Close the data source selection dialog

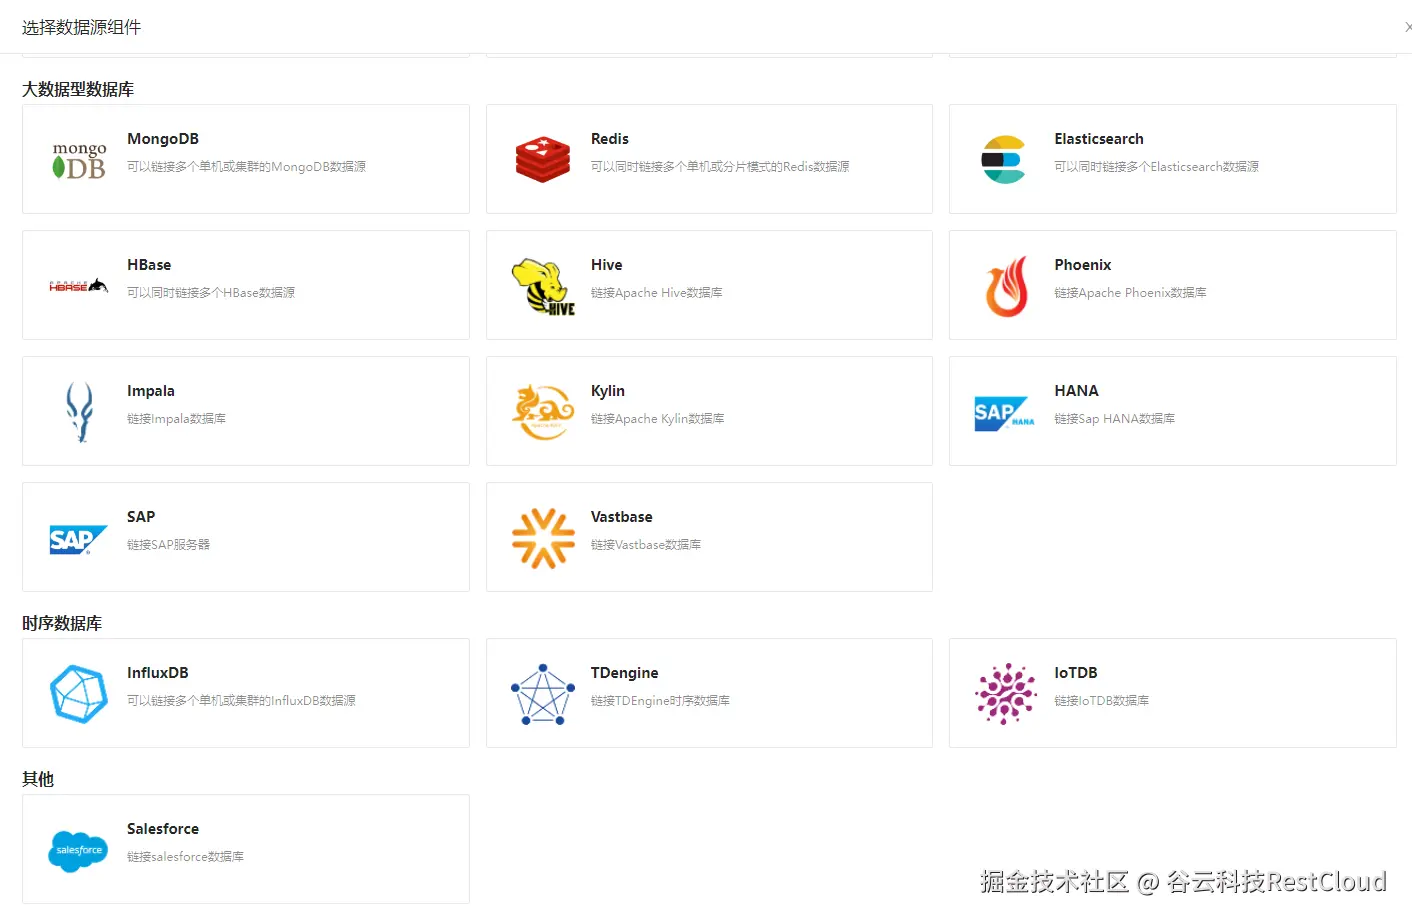click(x=1408, y=27)
